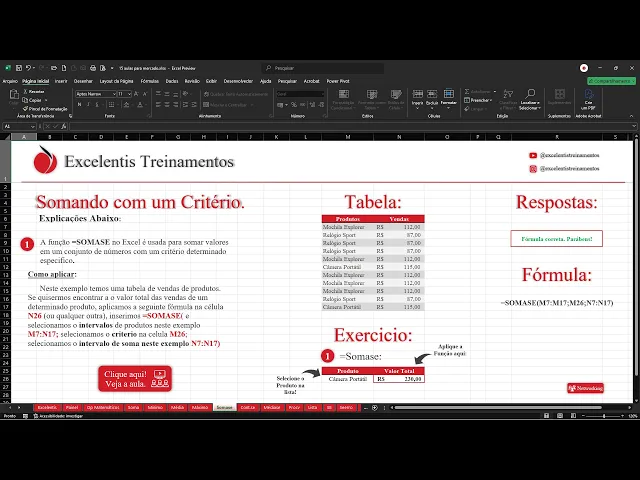Viewport: 640px width, 480px height.
Task: Click the Mesclar e Centralizar button
Action: [225, 105]
